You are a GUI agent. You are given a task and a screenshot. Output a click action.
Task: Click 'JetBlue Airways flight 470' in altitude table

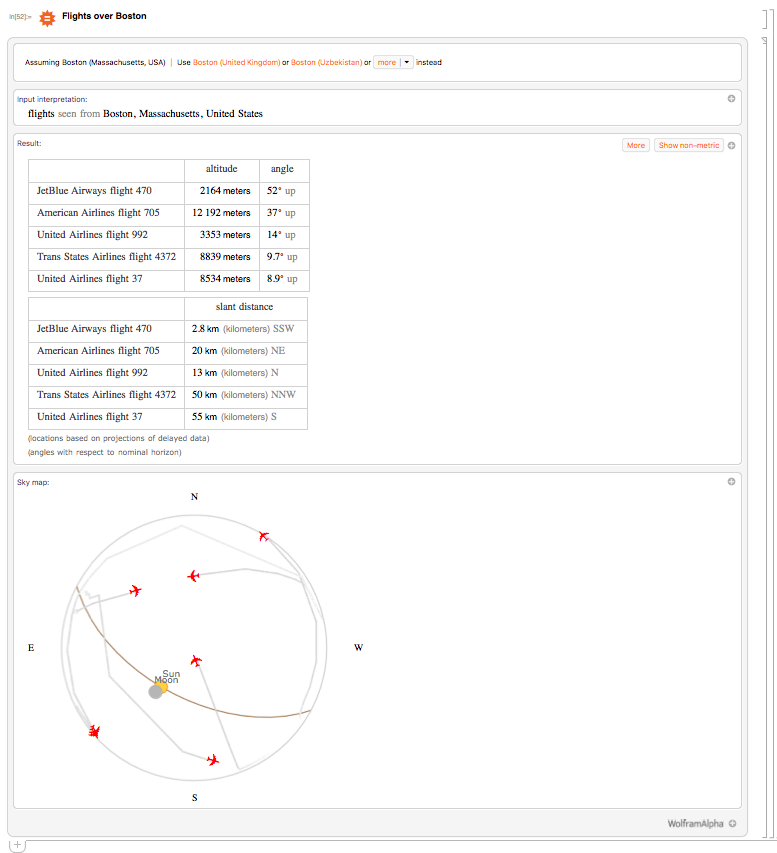(94, 191)
